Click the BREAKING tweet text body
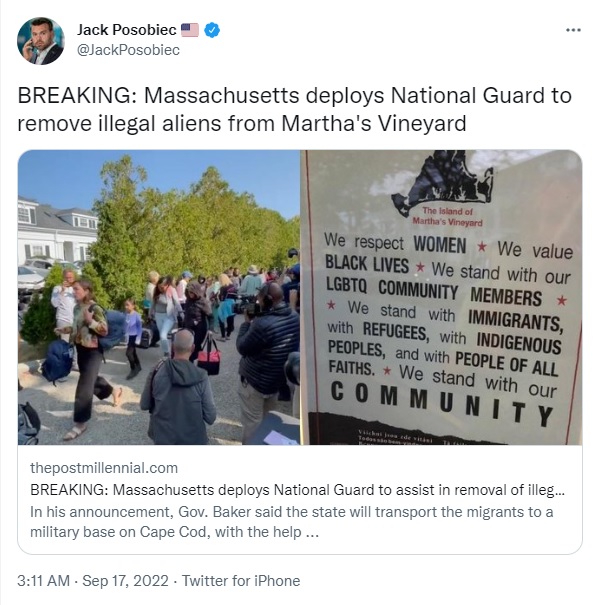 294,109
